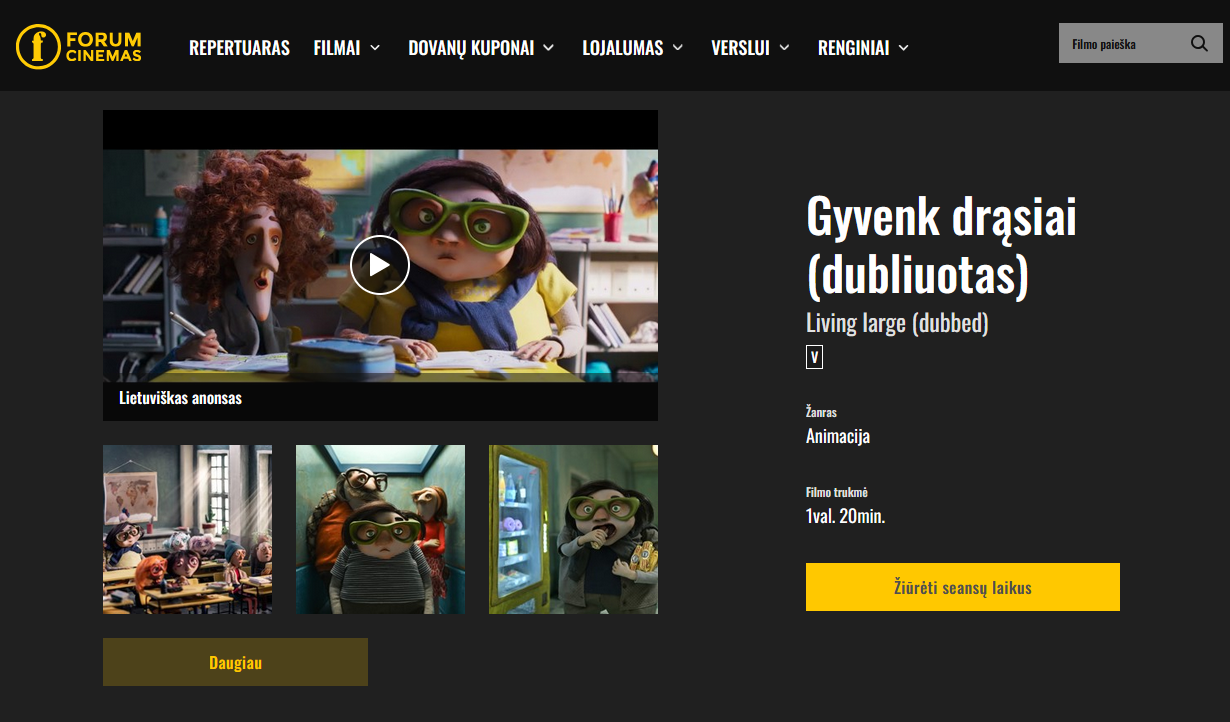Click the Daugiau button
Screen dimensions: 1230x722
[x=235, y=662]
